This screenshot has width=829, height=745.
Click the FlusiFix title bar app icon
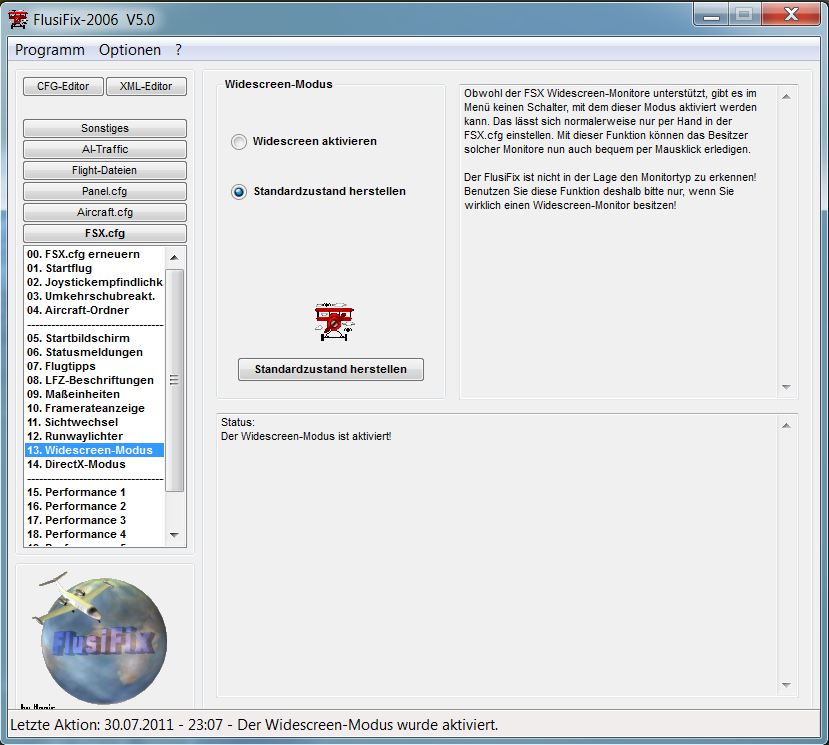click(x=17, y=20)
